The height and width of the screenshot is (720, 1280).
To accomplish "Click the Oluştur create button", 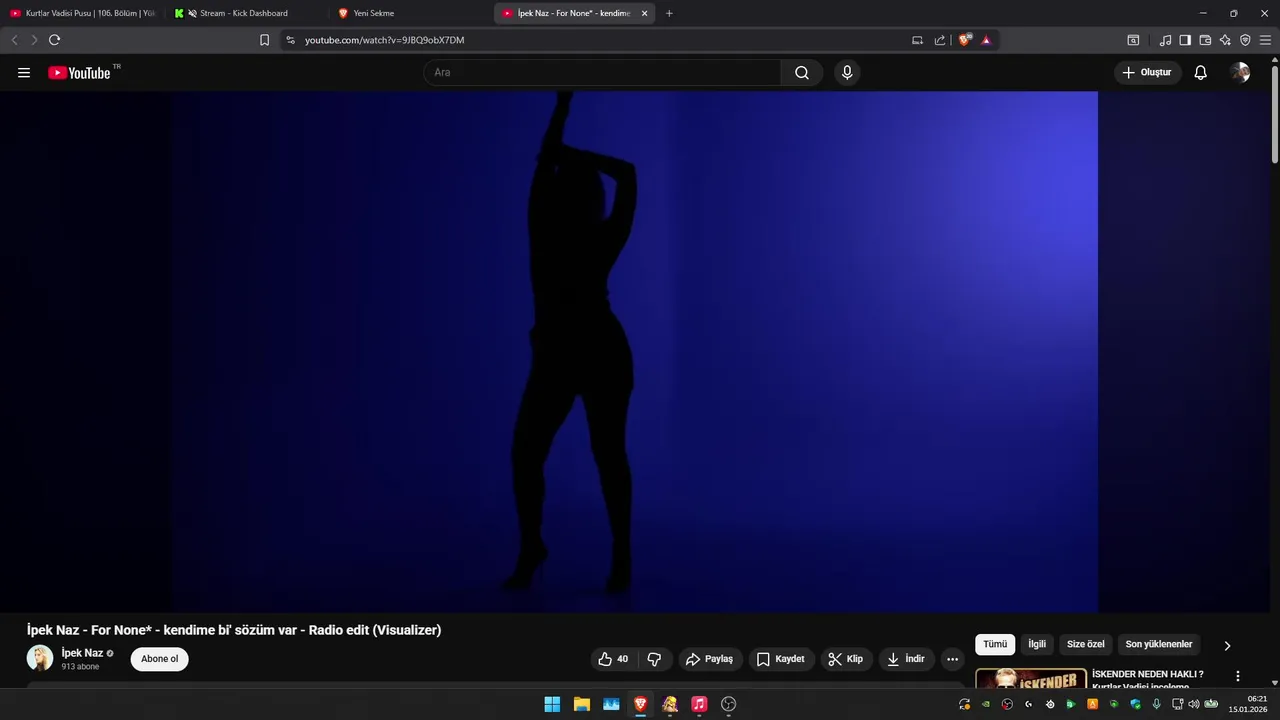I will coord(1147,72).
